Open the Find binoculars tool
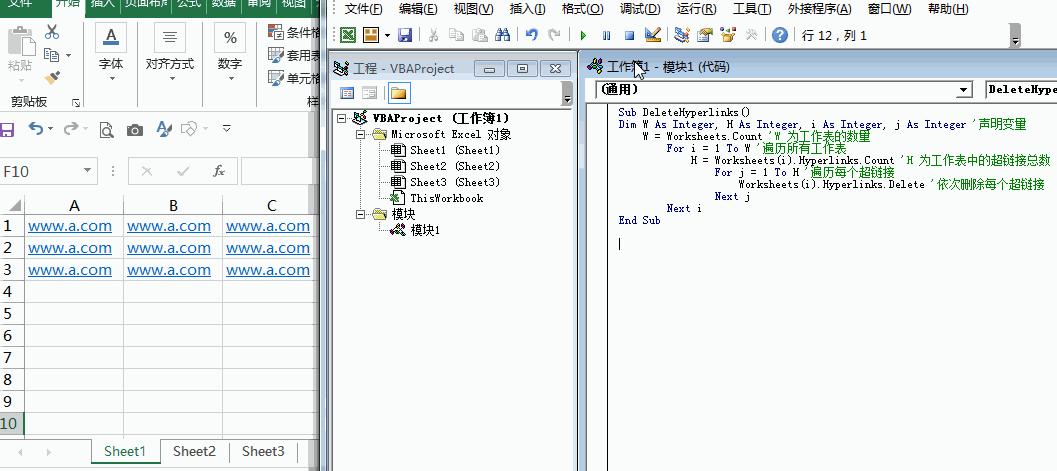Screen dimensions: 1057x471 pos(502,35)
